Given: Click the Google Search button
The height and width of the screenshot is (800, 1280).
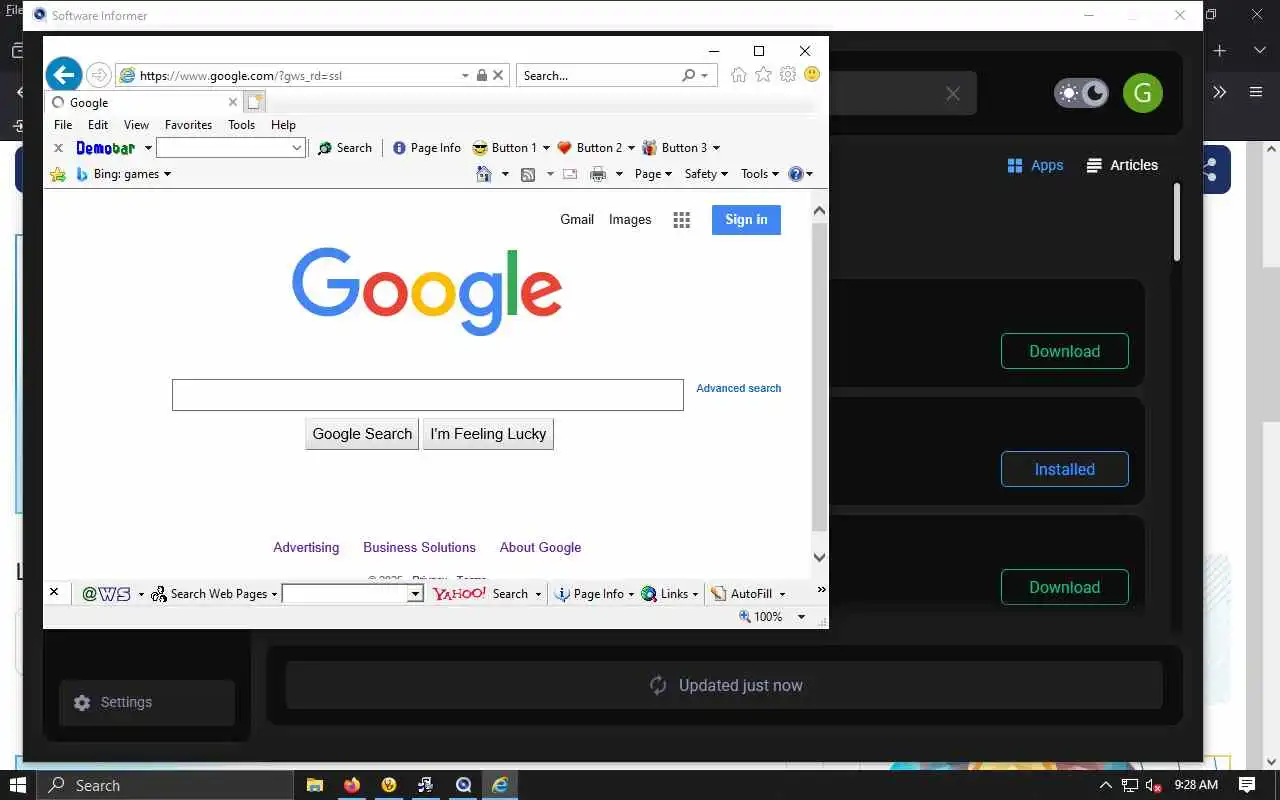Looking at the screenshot, I should tap(362, 434).
